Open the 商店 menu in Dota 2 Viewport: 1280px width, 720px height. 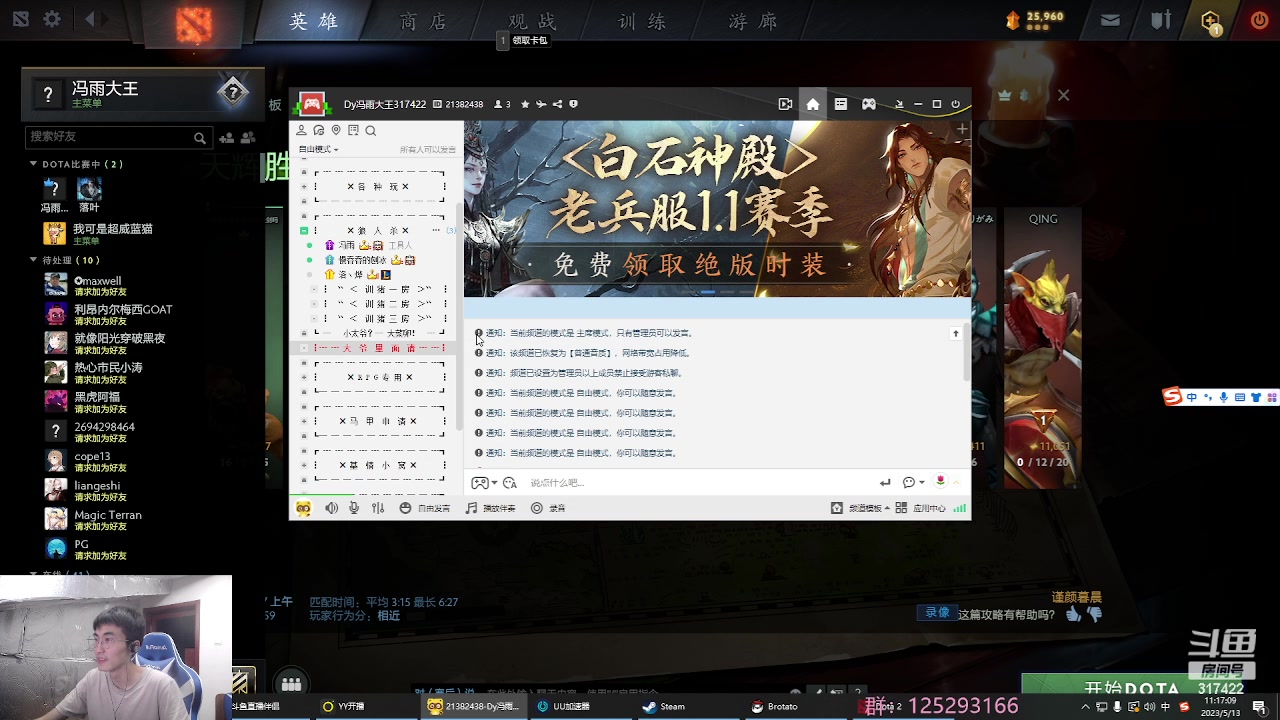point(420,20)
